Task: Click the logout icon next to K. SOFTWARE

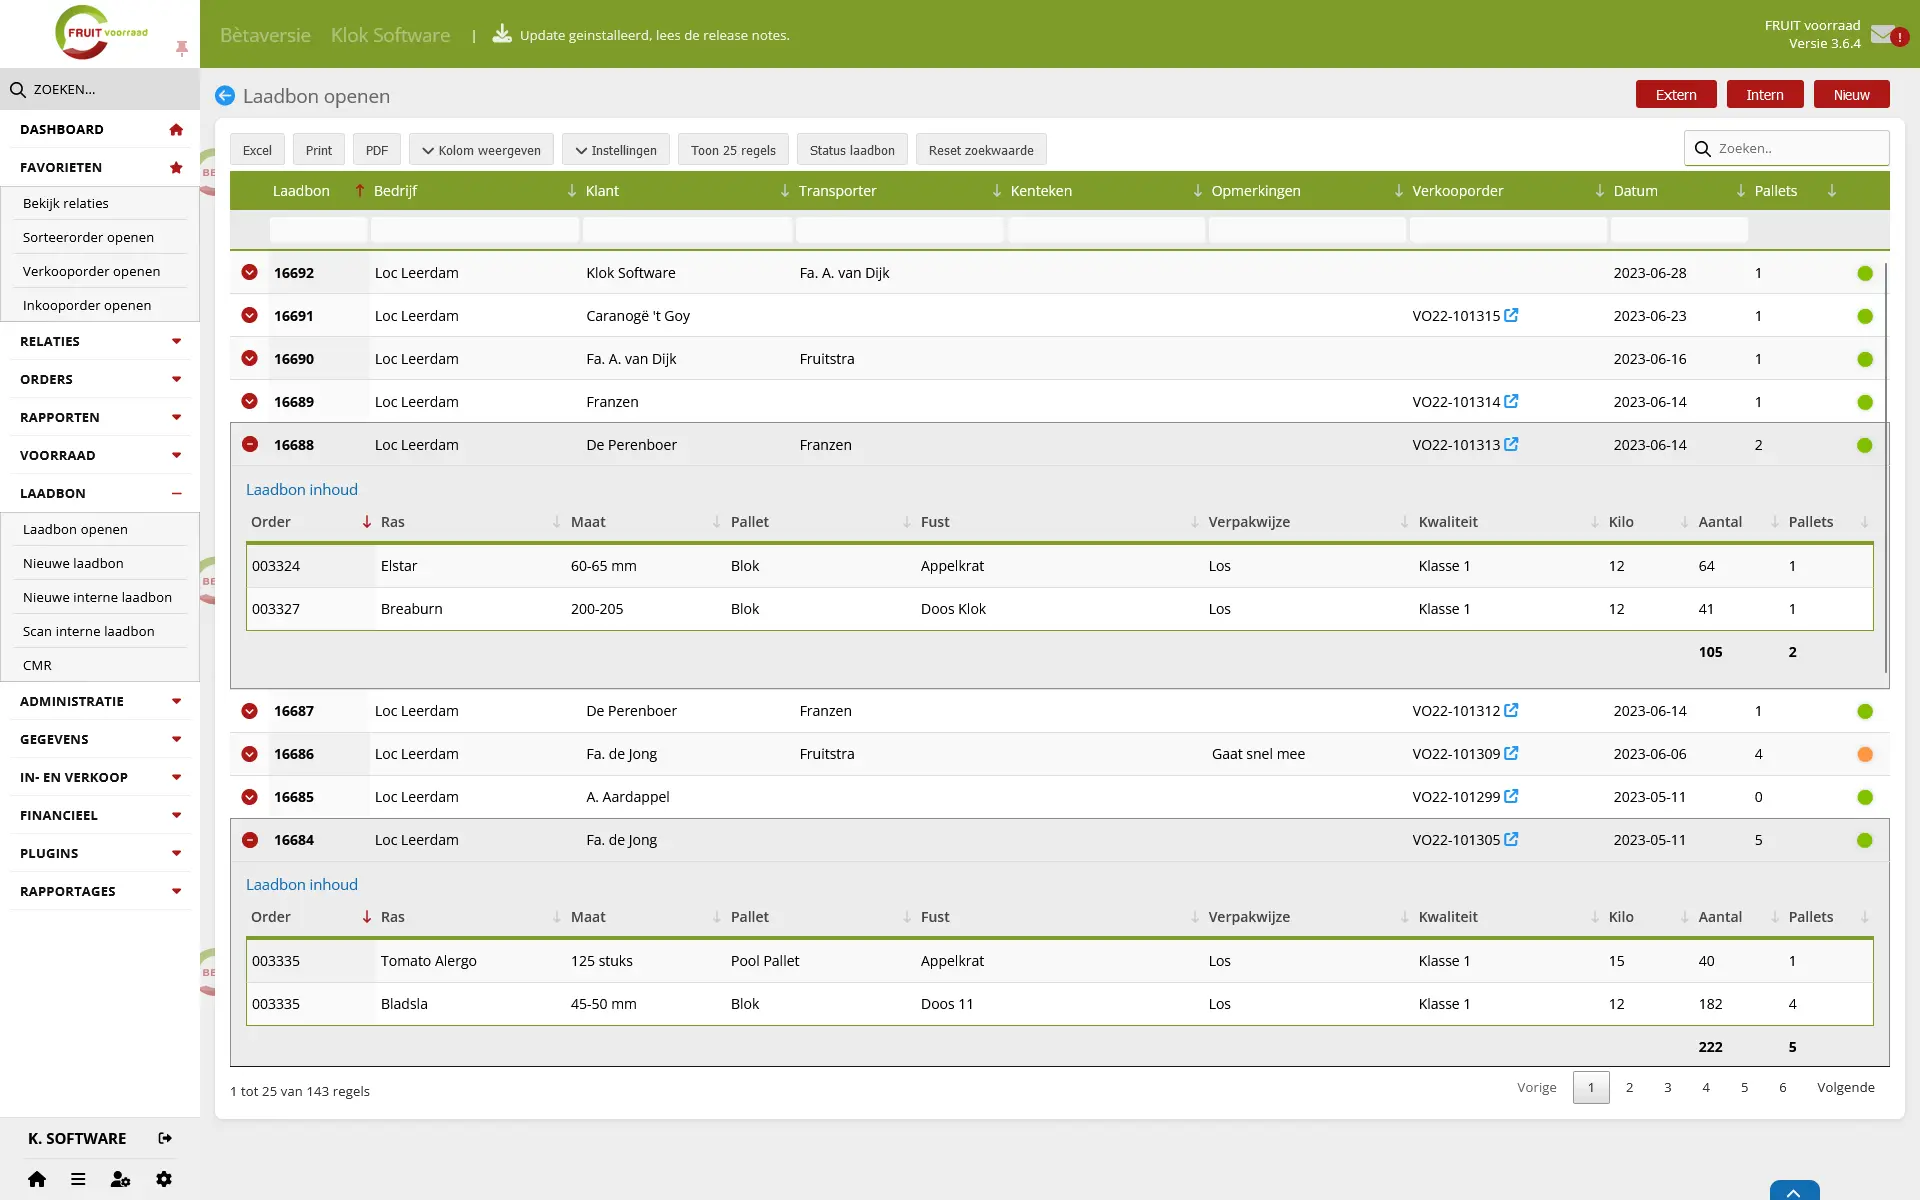Action: [x=165, y=1138]
